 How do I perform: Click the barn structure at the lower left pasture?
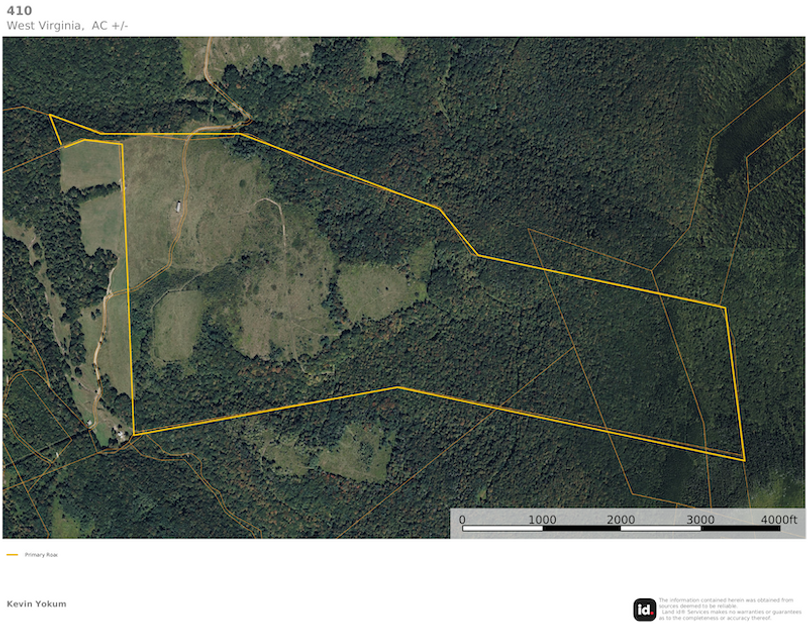point(120,435)
